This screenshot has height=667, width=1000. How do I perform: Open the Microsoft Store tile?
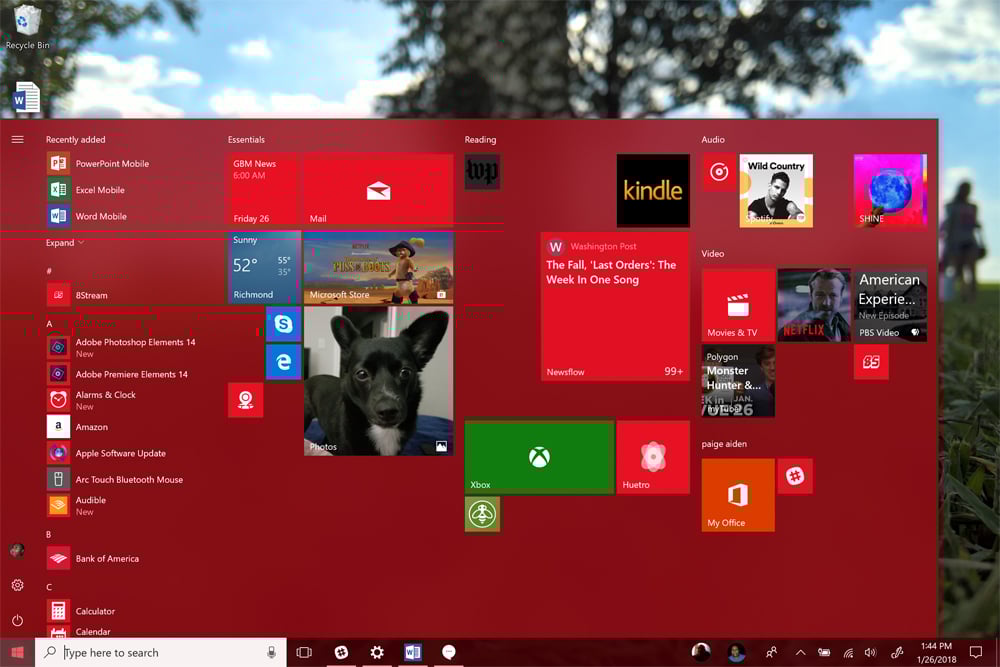(x=378, y=267)
